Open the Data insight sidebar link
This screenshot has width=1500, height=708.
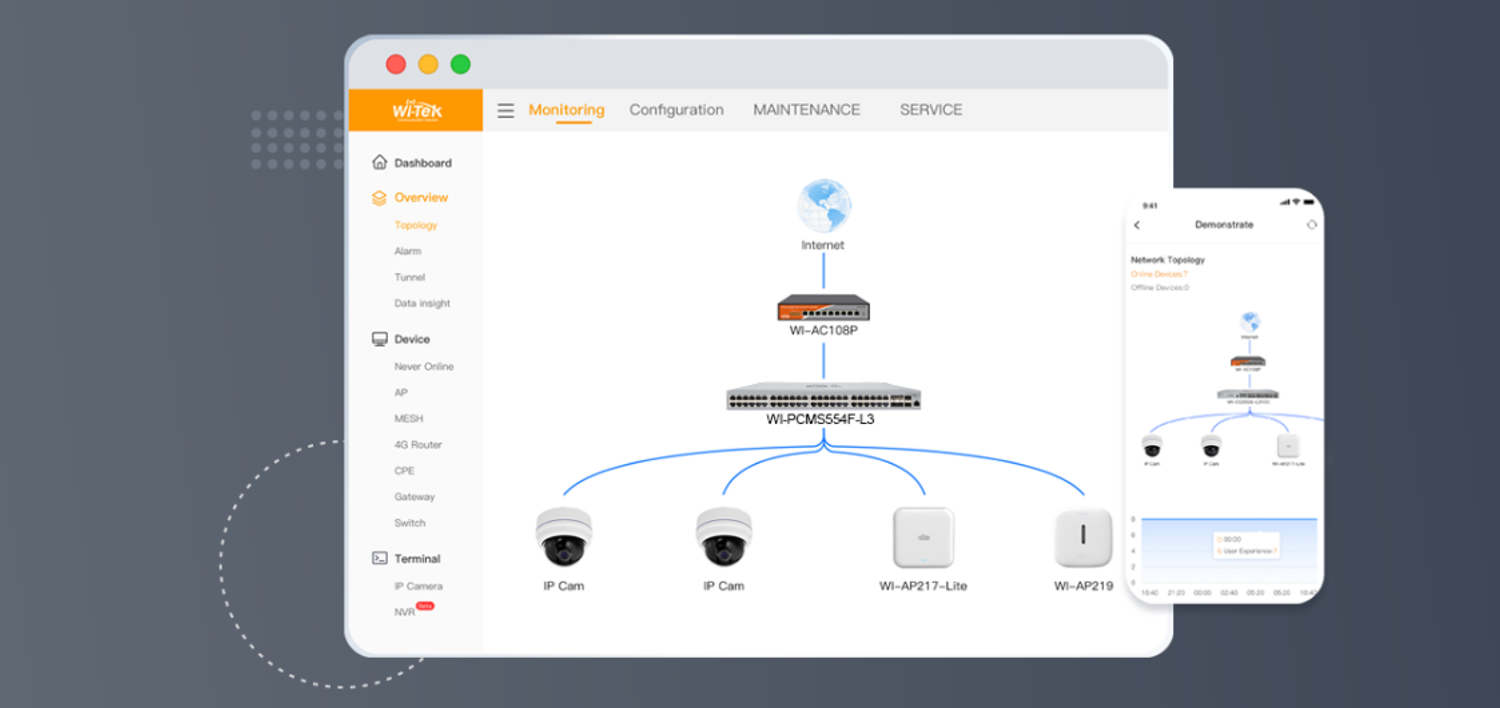click(x=422, y=303)
